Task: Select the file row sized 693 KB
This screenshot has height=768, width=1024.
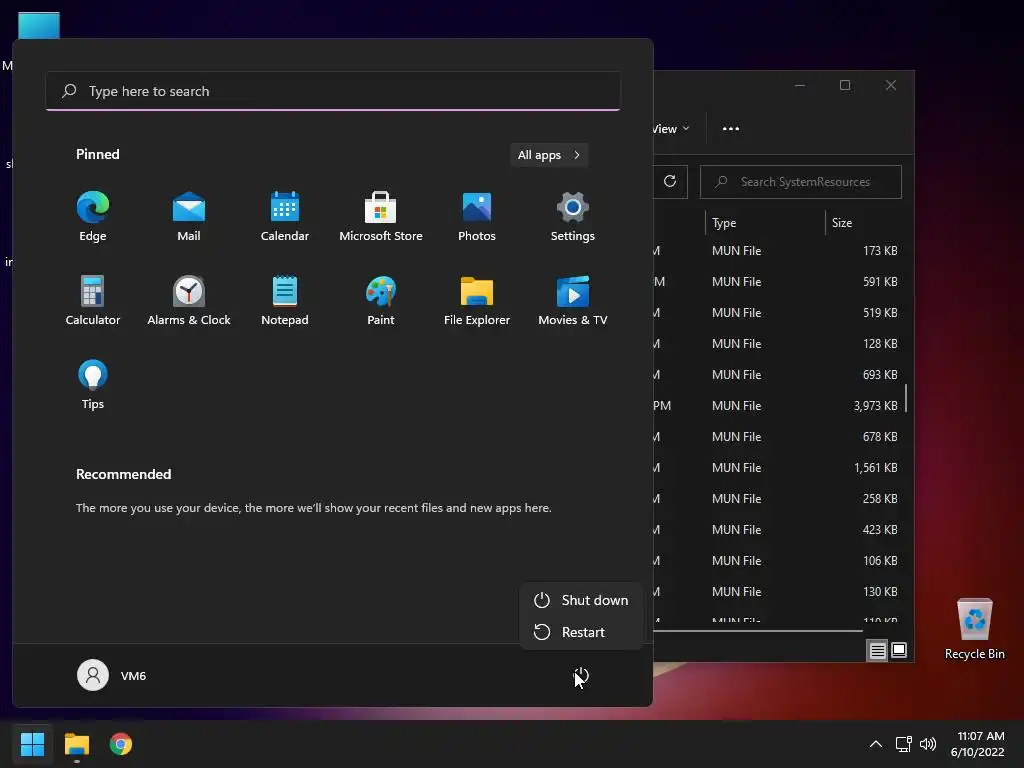Action: click(778, 375)
